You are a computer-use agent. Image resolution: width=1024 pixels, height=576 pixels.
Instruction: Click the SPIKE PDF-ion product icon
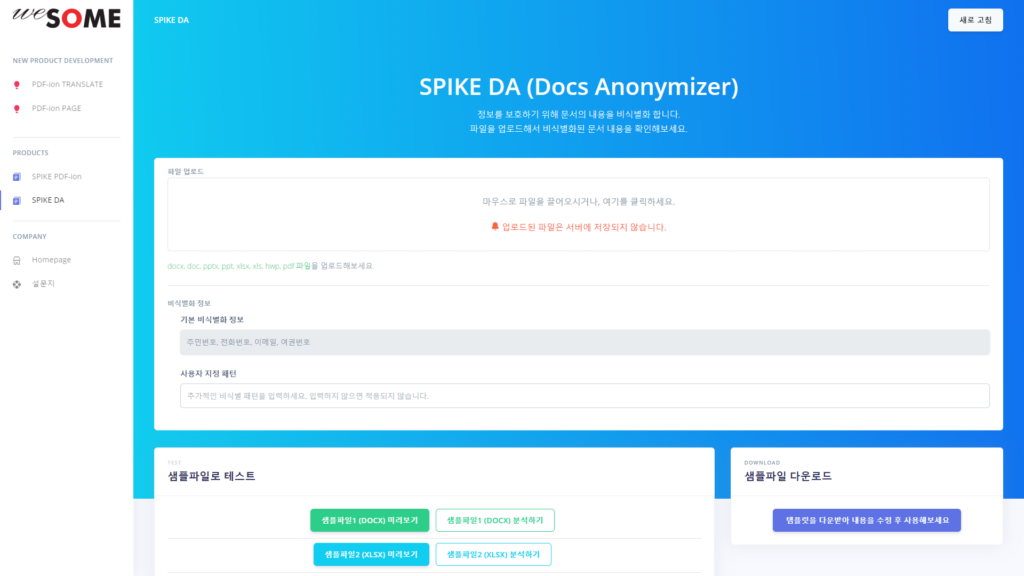[16, 176]
